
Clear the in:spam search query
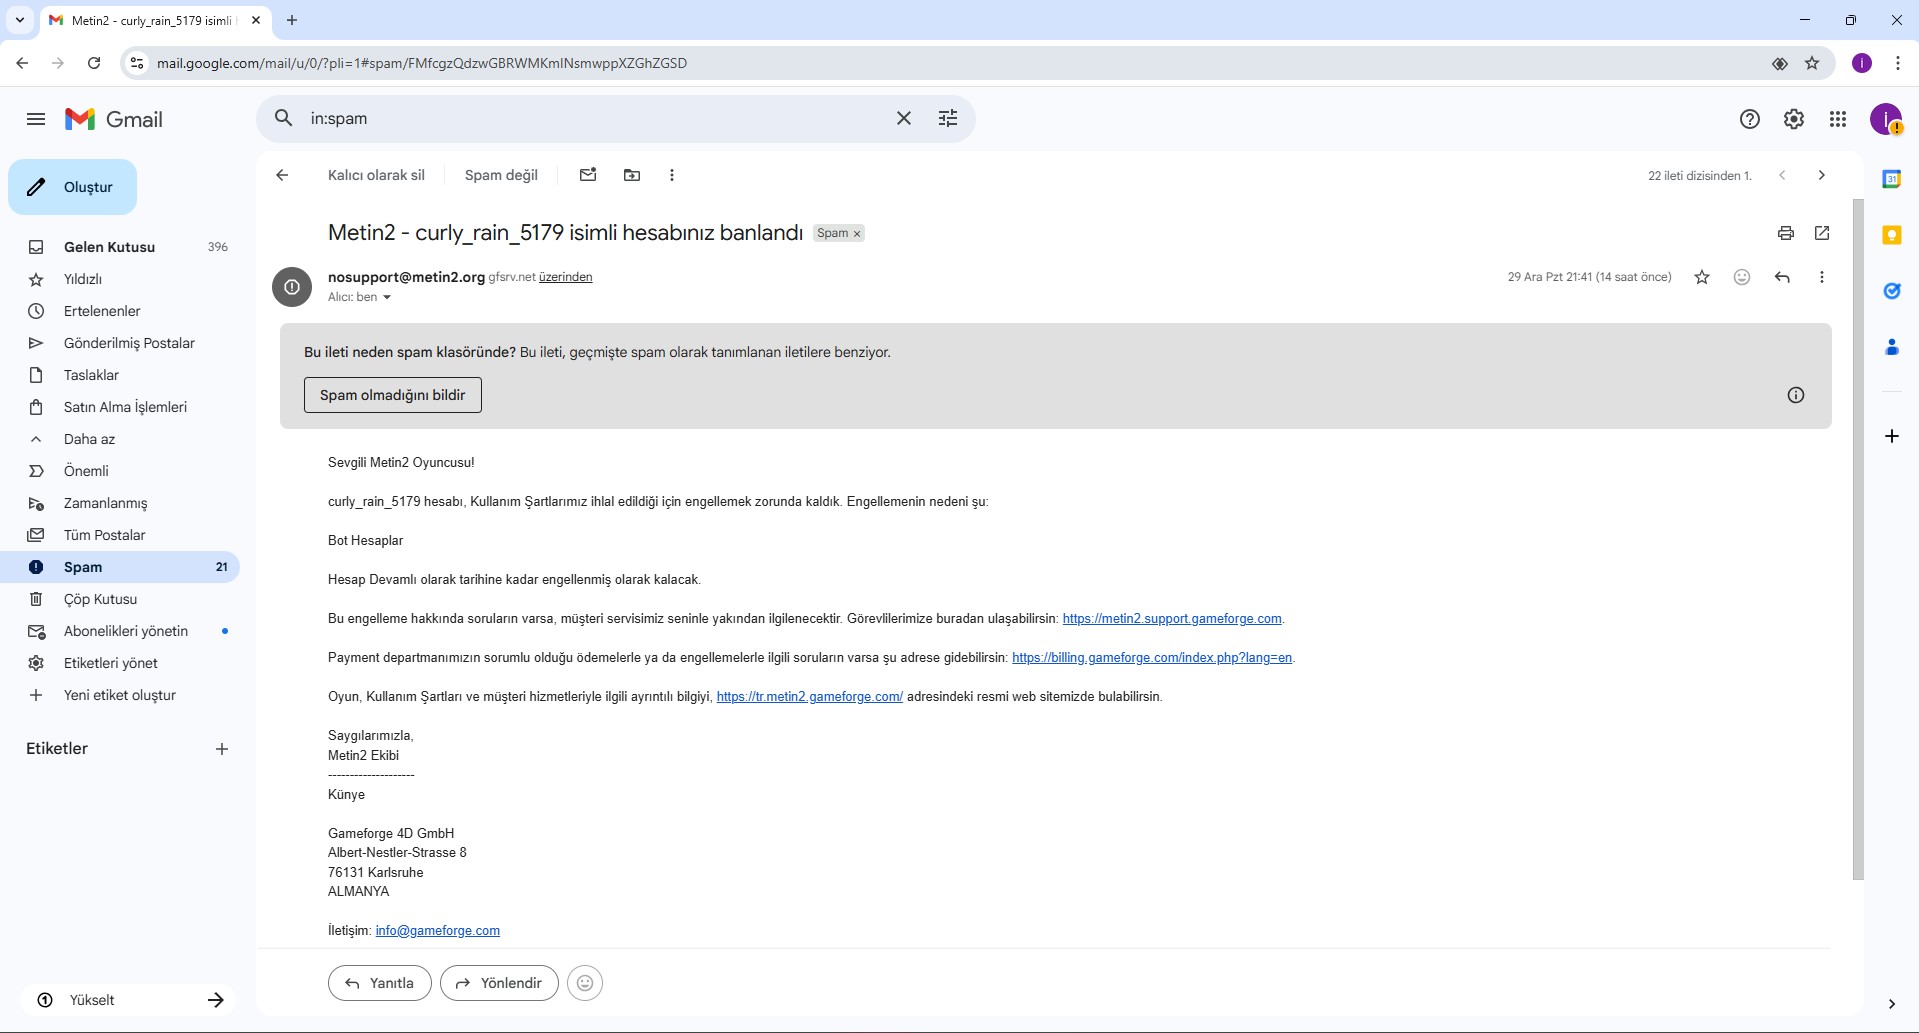pyautogui.click(x=904, y=118)
